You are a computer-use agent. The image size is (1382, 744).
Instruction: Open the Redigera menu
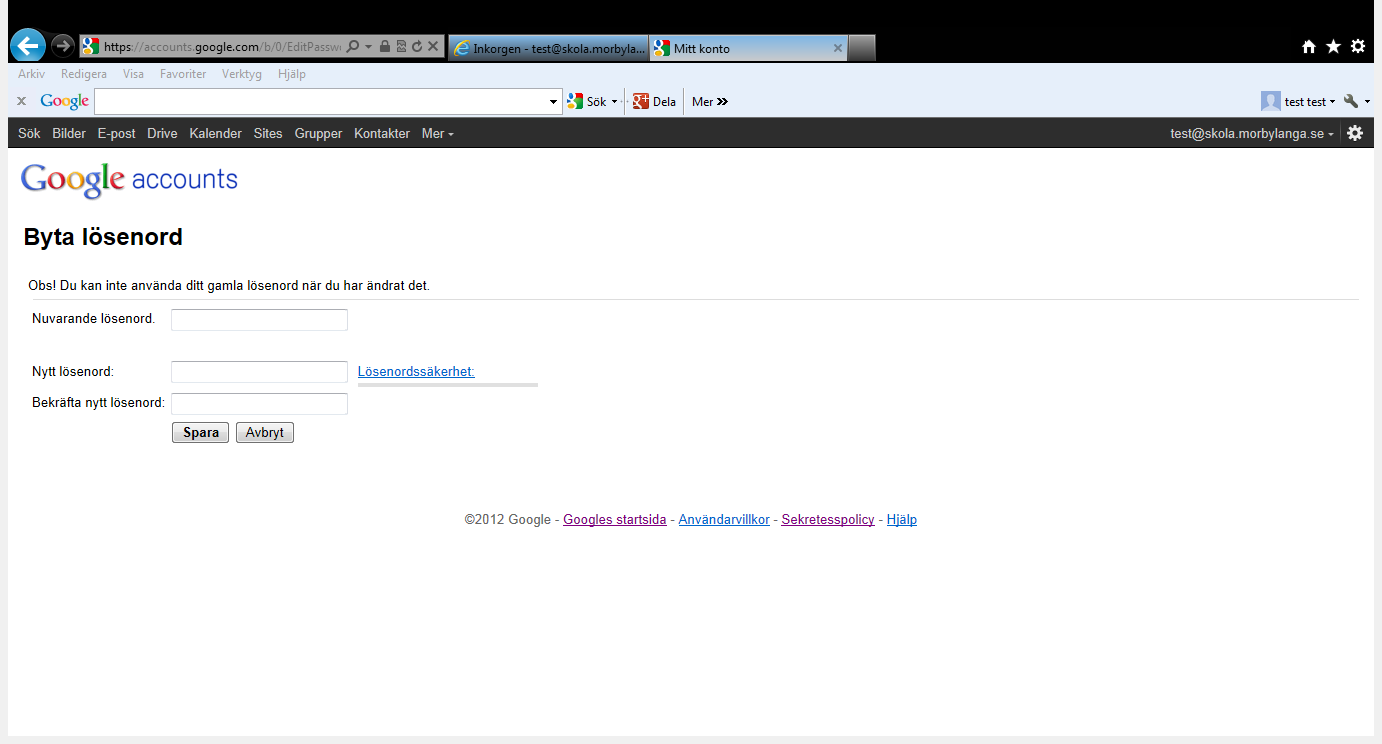coord(84,74)
